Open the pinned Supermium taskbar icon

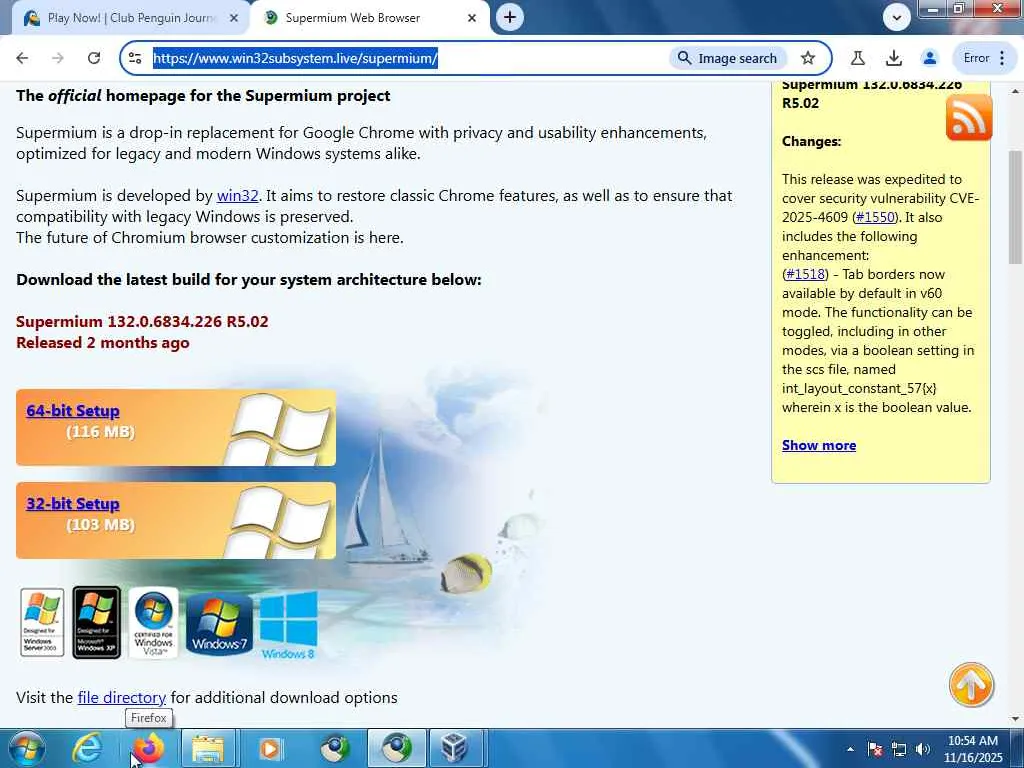334,748
